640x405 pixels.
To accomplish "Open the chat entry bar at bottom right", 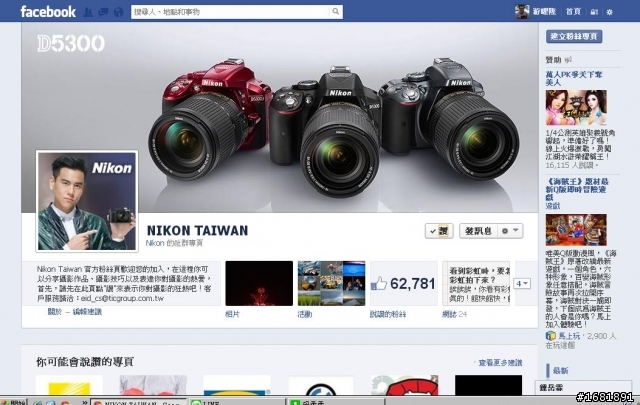I will tap(583, 388).
